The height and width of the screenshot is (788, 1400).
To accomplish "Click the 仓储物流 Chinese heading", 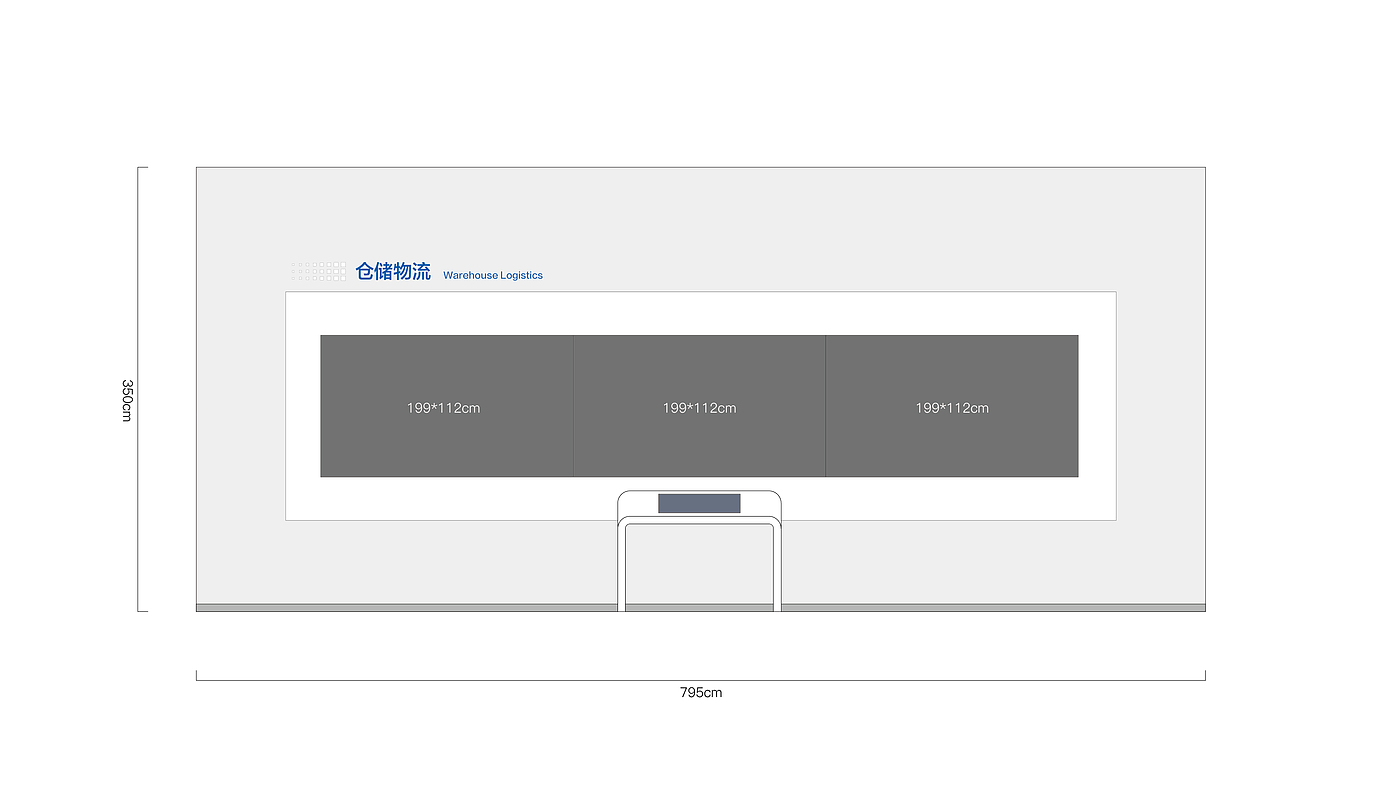I will point(393,271).
